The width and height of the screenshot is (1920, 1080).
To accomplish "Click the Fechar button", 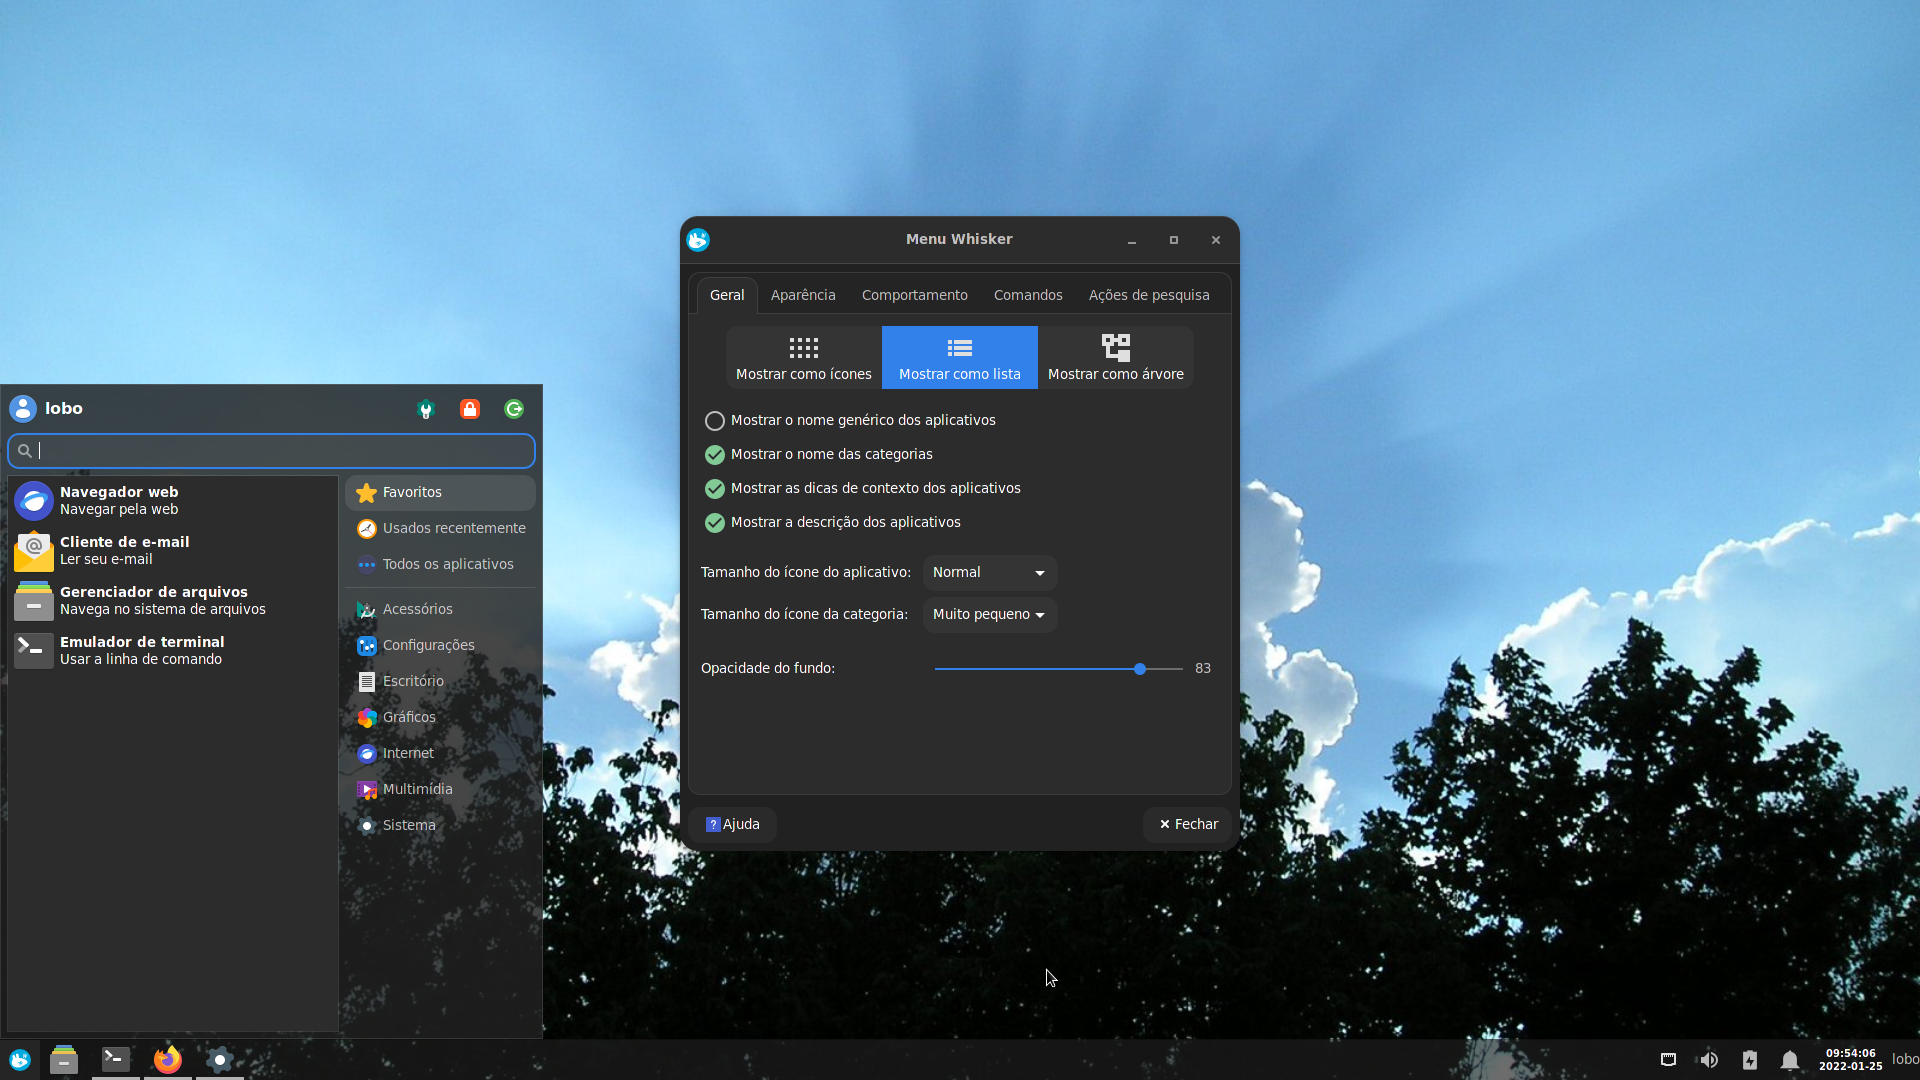I will (x=1188, y=824).
